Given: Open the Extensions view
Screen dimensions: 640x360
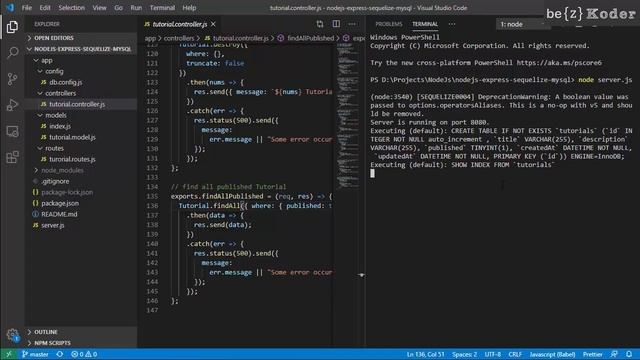Looking at the screenshot, I should click(12, 158).
